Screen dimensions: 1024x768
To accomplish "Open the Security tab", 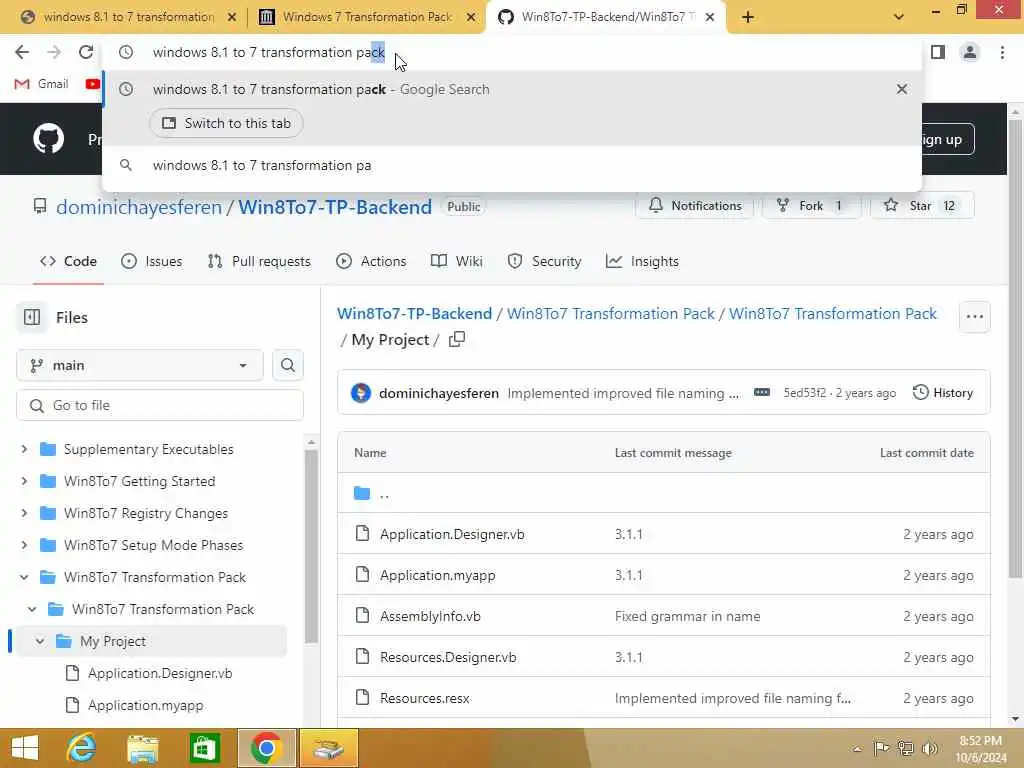I will coord(544,261).
